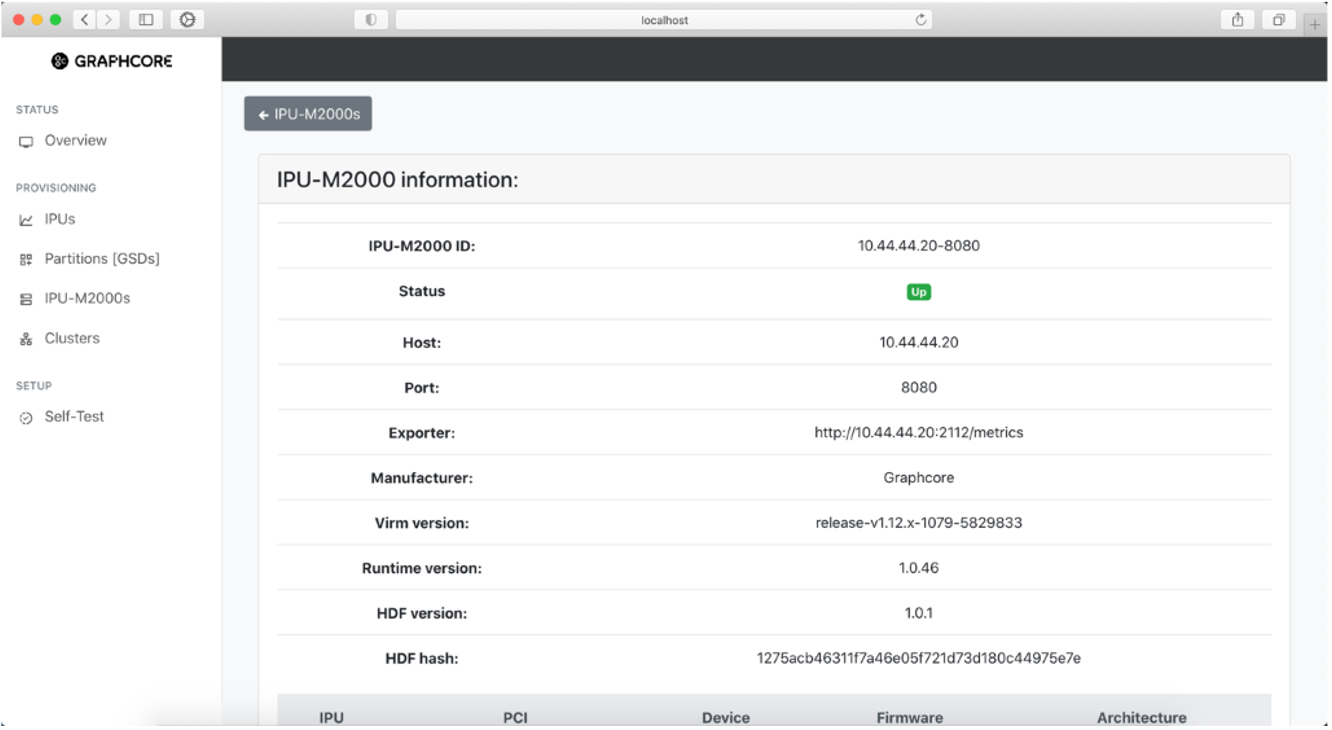
Task: Go back via the IPU-M2000s button
Action: [308, 114]
